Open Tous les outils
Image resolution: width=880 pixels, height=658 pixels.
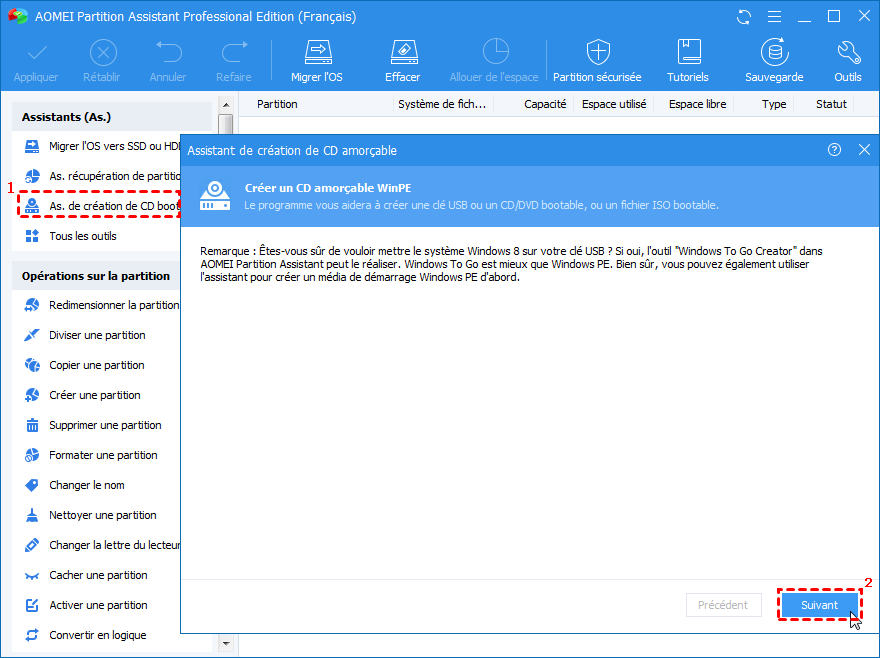point(71,236)
